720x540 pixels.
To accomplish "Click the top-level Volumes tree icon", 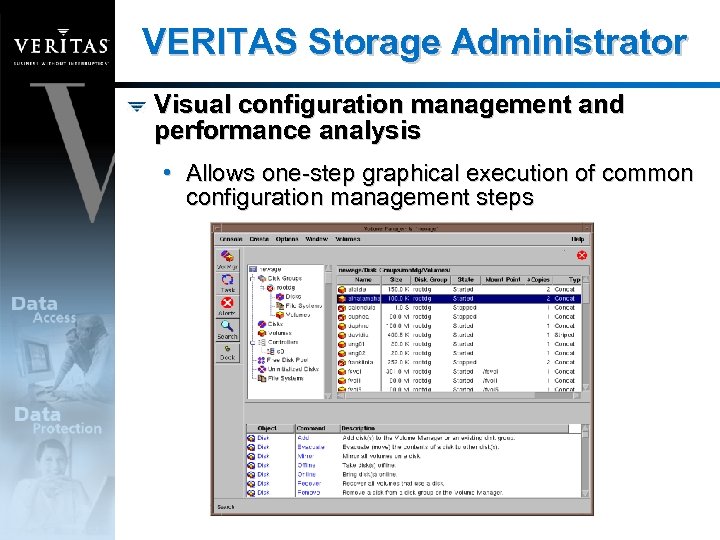I will click(262, 333).
